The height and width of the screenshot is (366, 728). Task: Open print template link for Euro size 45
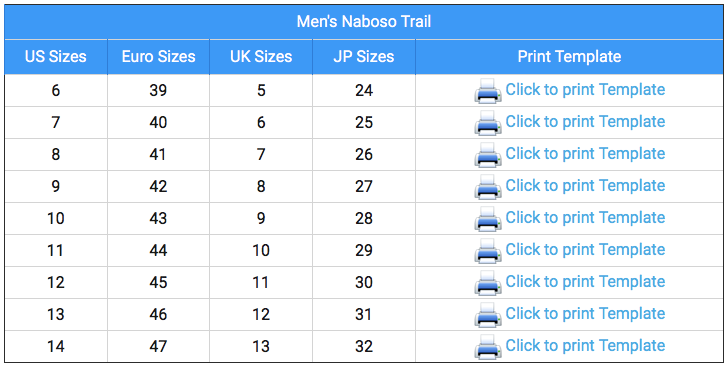point(585,281)
